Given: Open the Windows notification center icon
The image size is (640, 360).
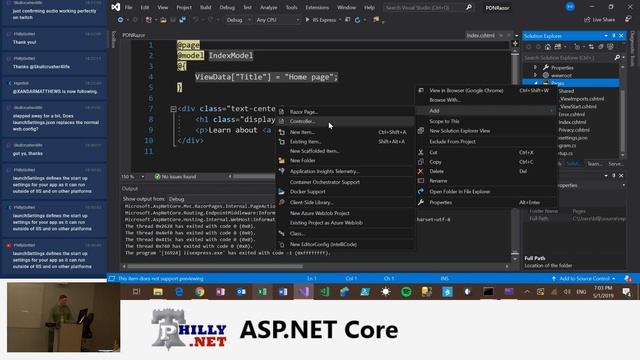Looking at the screenshot, I should (627, 292).
